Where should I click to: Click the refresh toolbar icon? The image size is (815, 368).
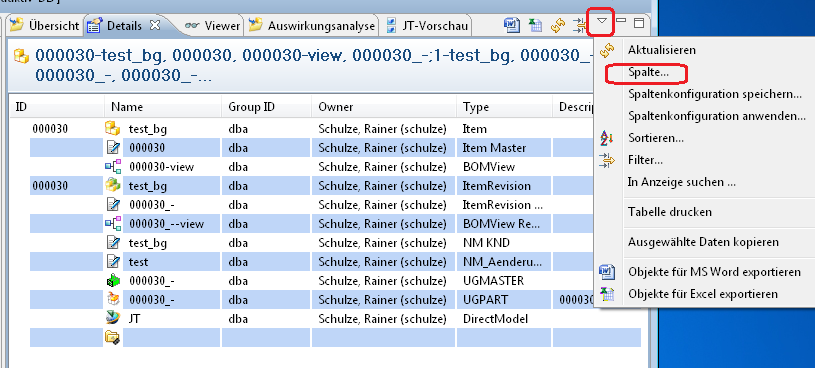tap(558, 25)
